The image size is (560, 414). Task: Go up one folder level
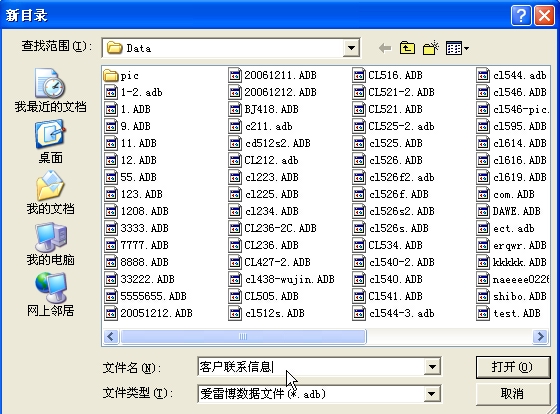pyautogui.click(x=407, y=48)
